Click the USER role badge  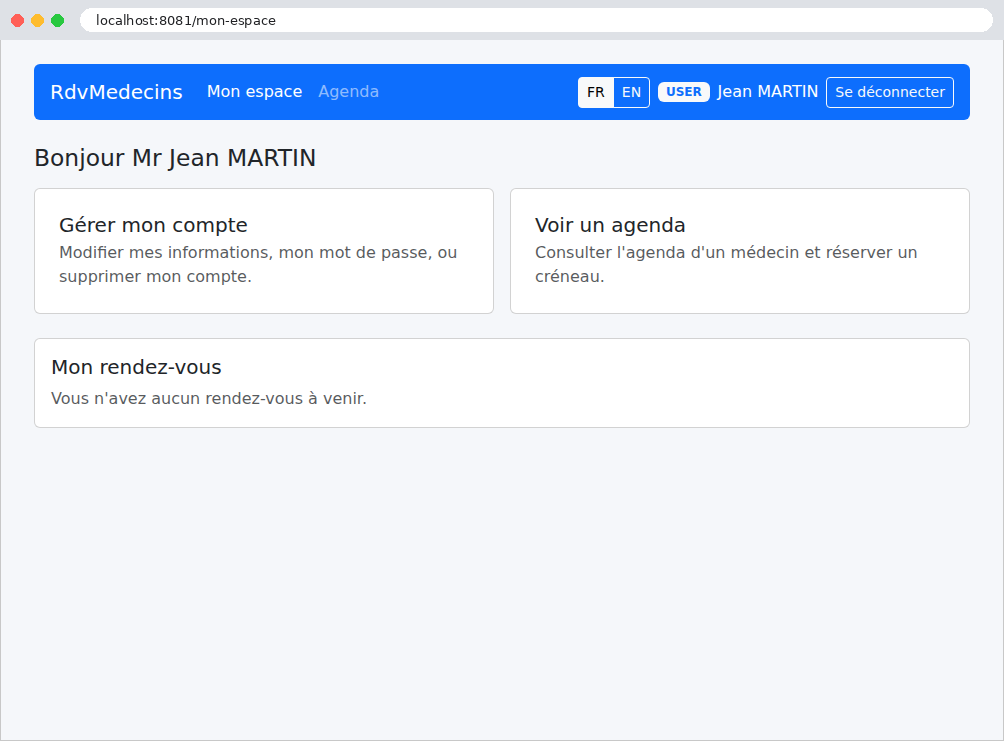tap(684, 92)
